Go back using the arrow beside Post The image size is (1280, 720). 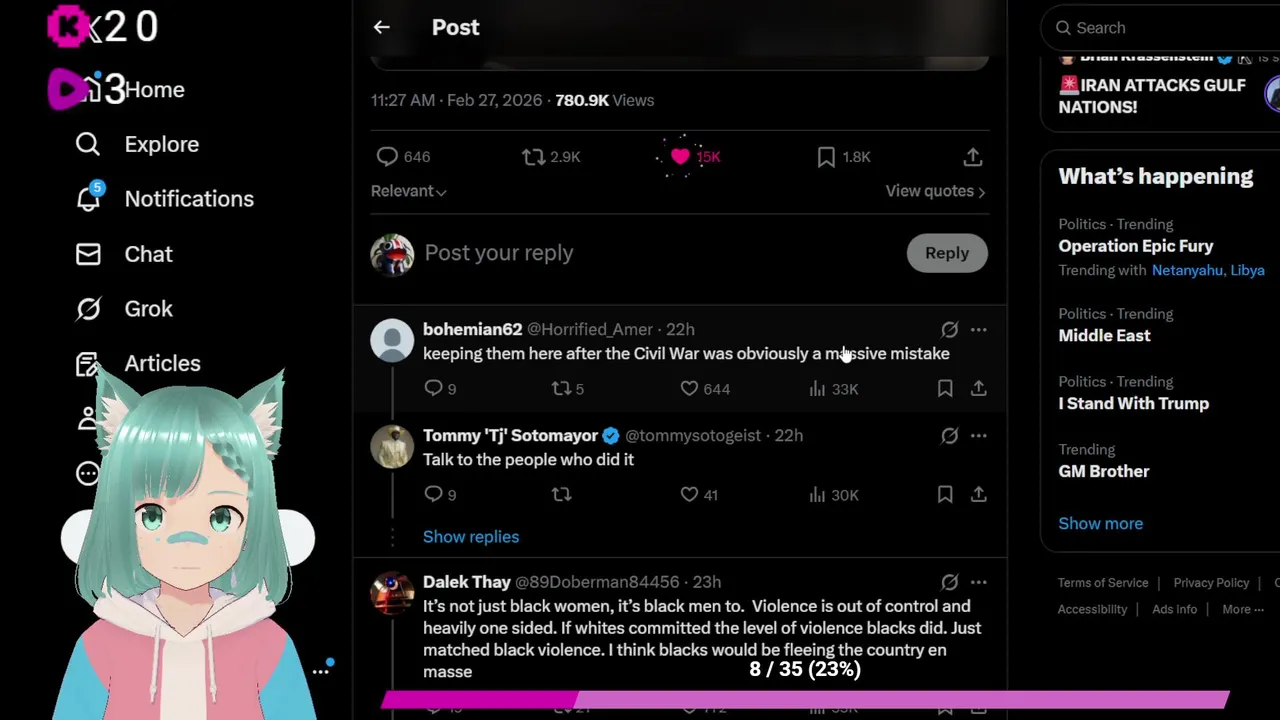click(x=381, y=27)
